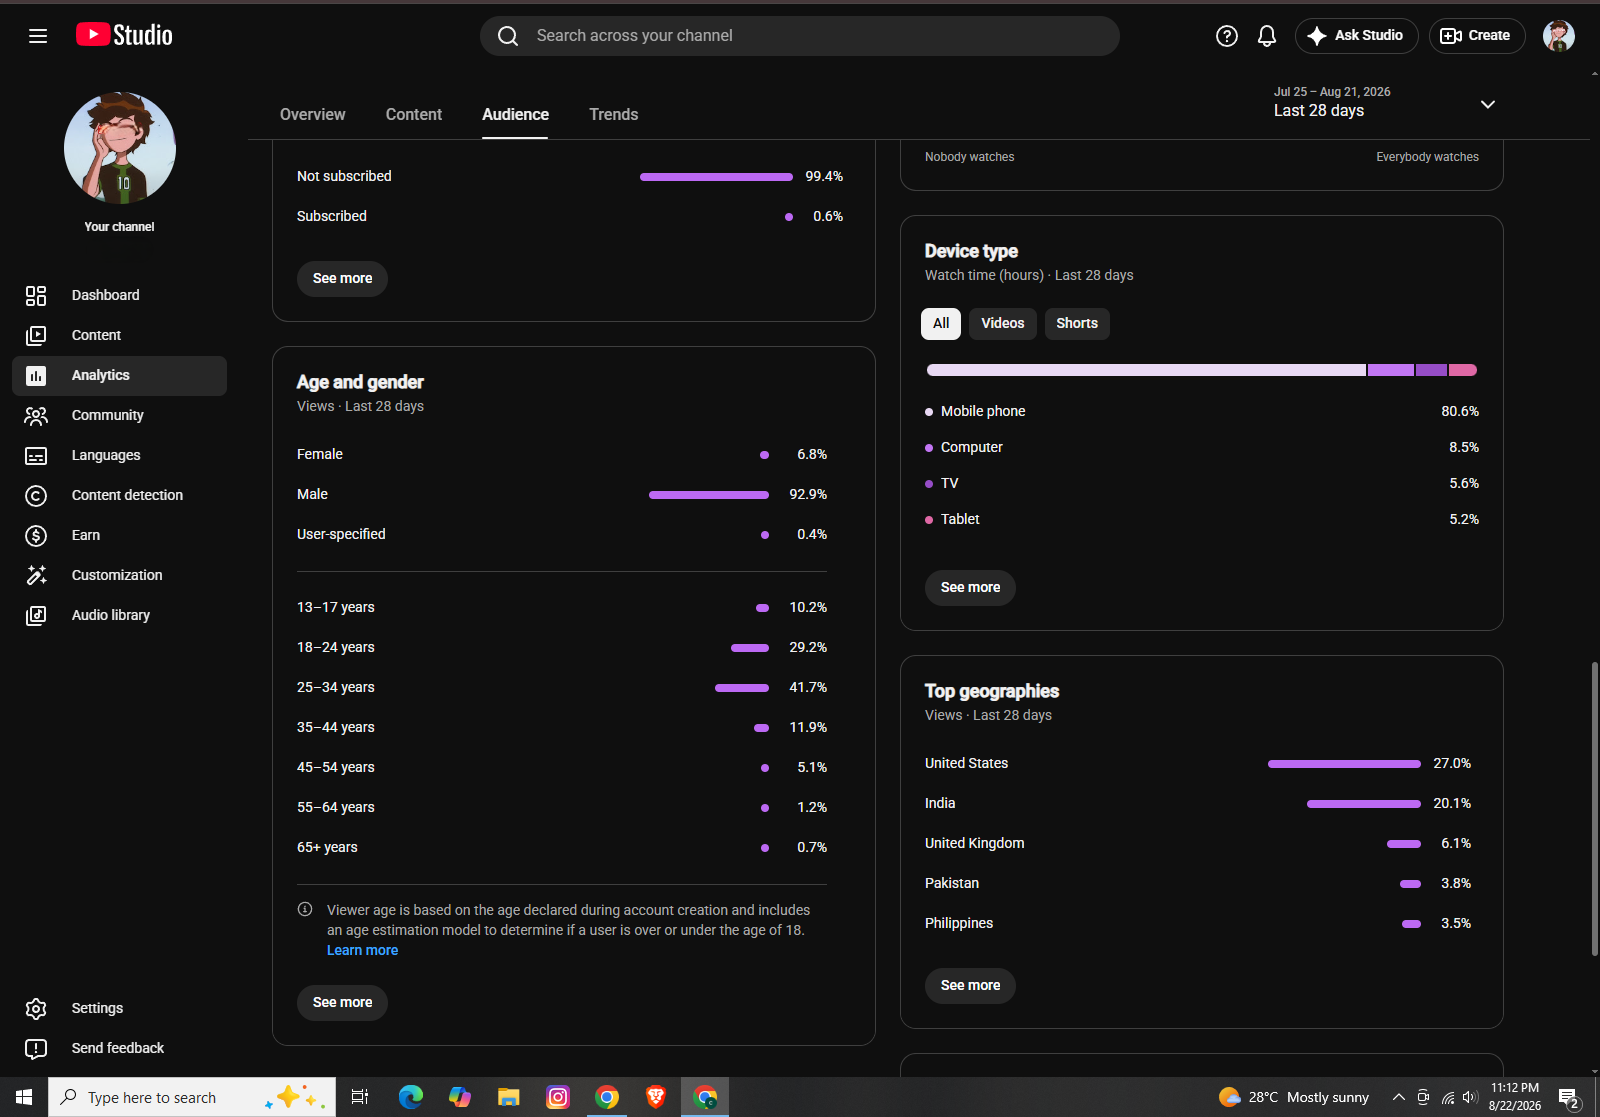Click the channel profile picture in the sidebar
Image resolution: width=1600 pixels, height=1117 pixels.
point(120,148)
